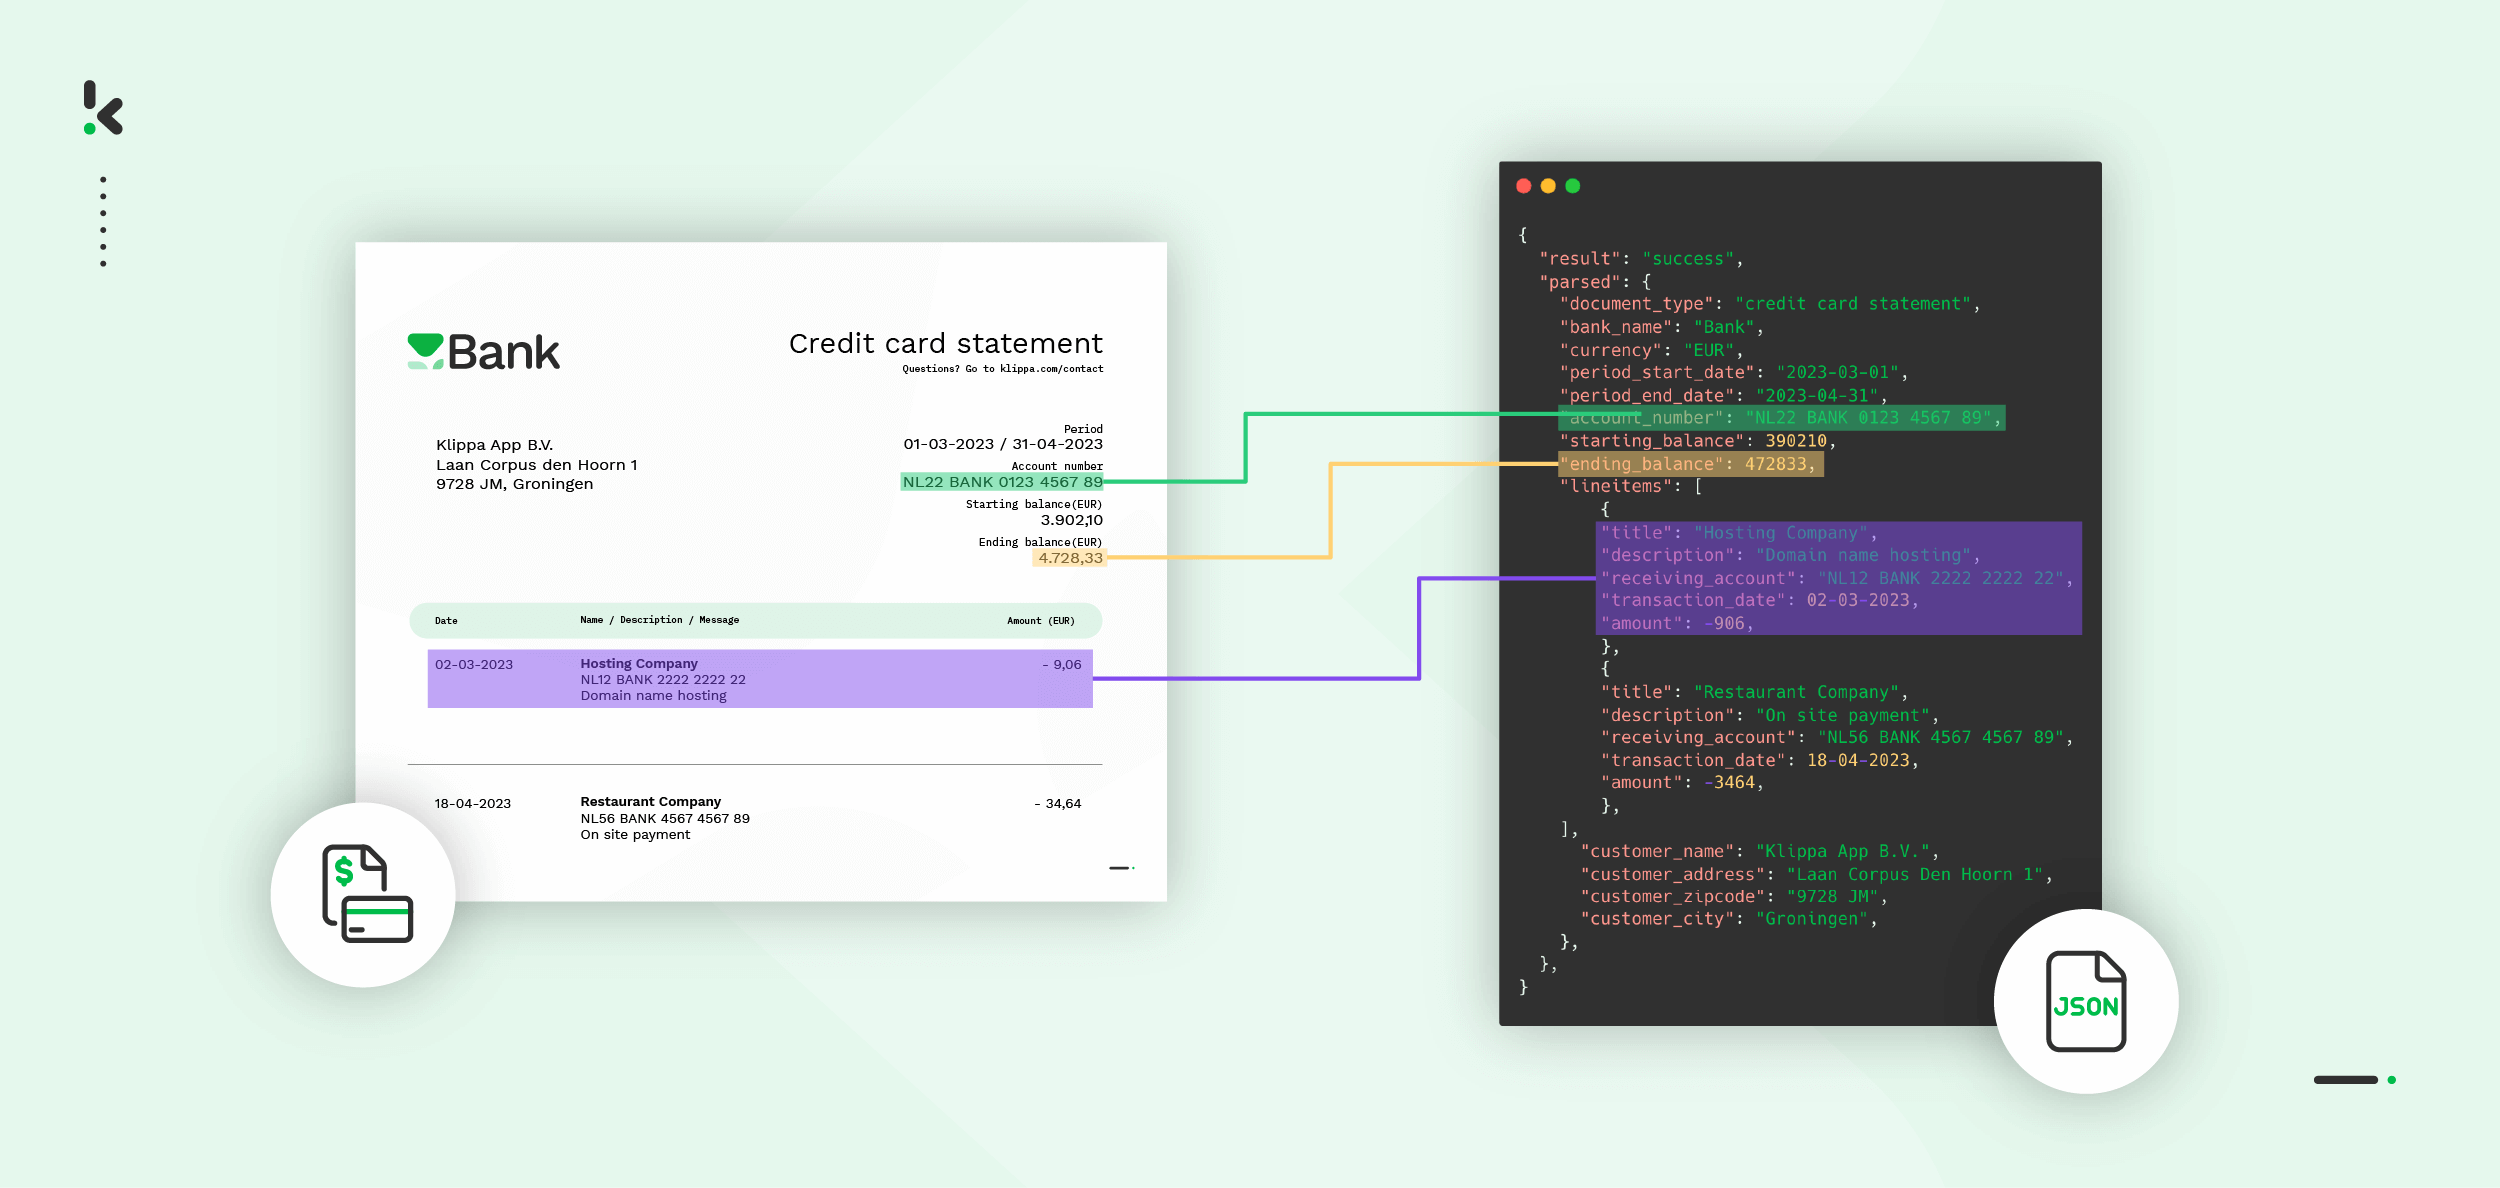Click the yellow window dot in code panel
Image resolution: width=2500 pixels, height=1188 pixels.
(1548, 186)
